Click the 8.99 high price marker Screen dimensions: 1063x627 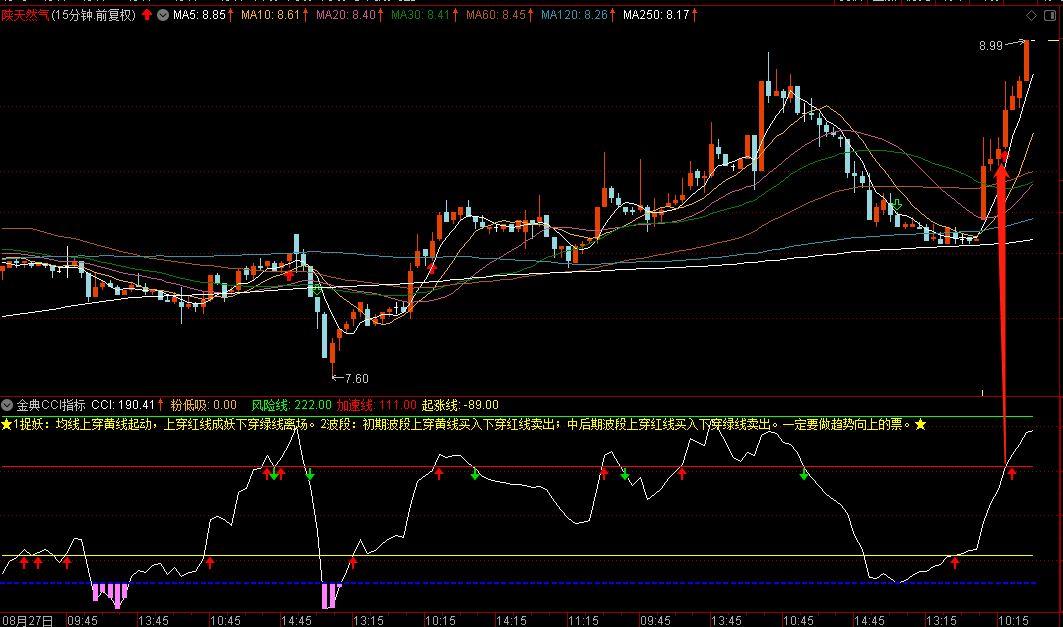pos(990,46)
